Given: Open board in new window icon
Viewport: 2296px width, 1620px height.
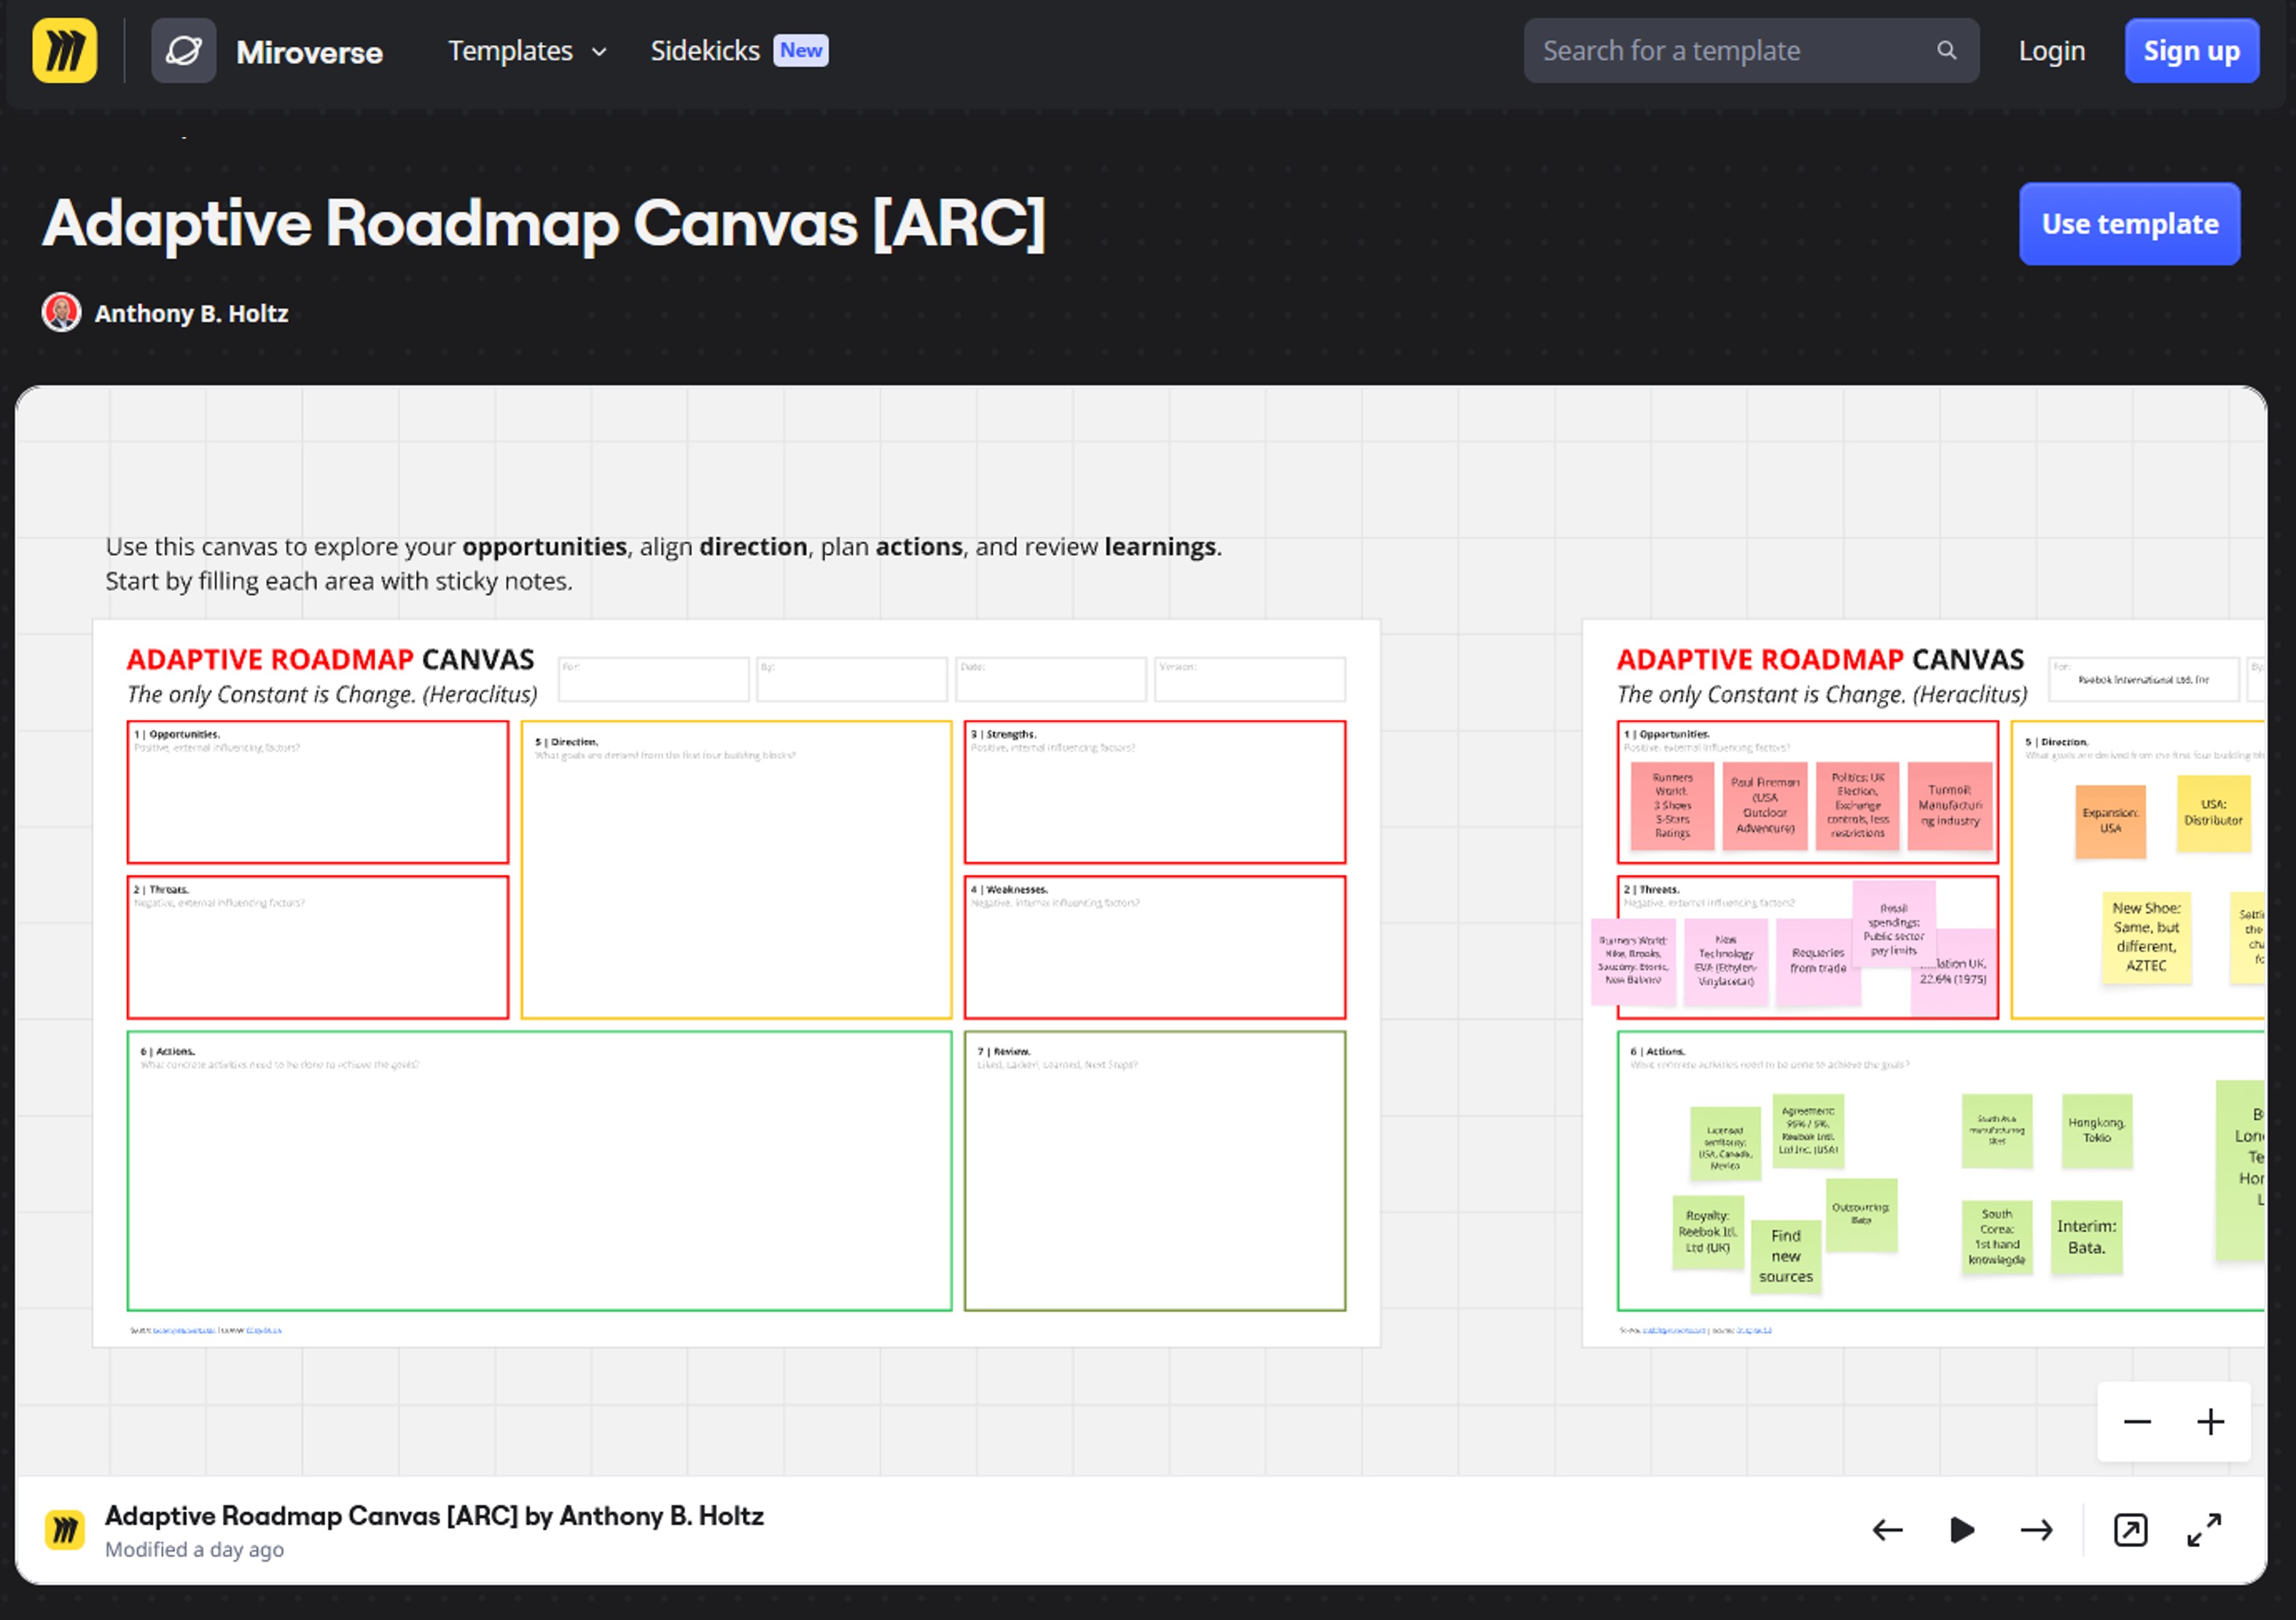Looking at the screenshot, I should point(2130,1530).
